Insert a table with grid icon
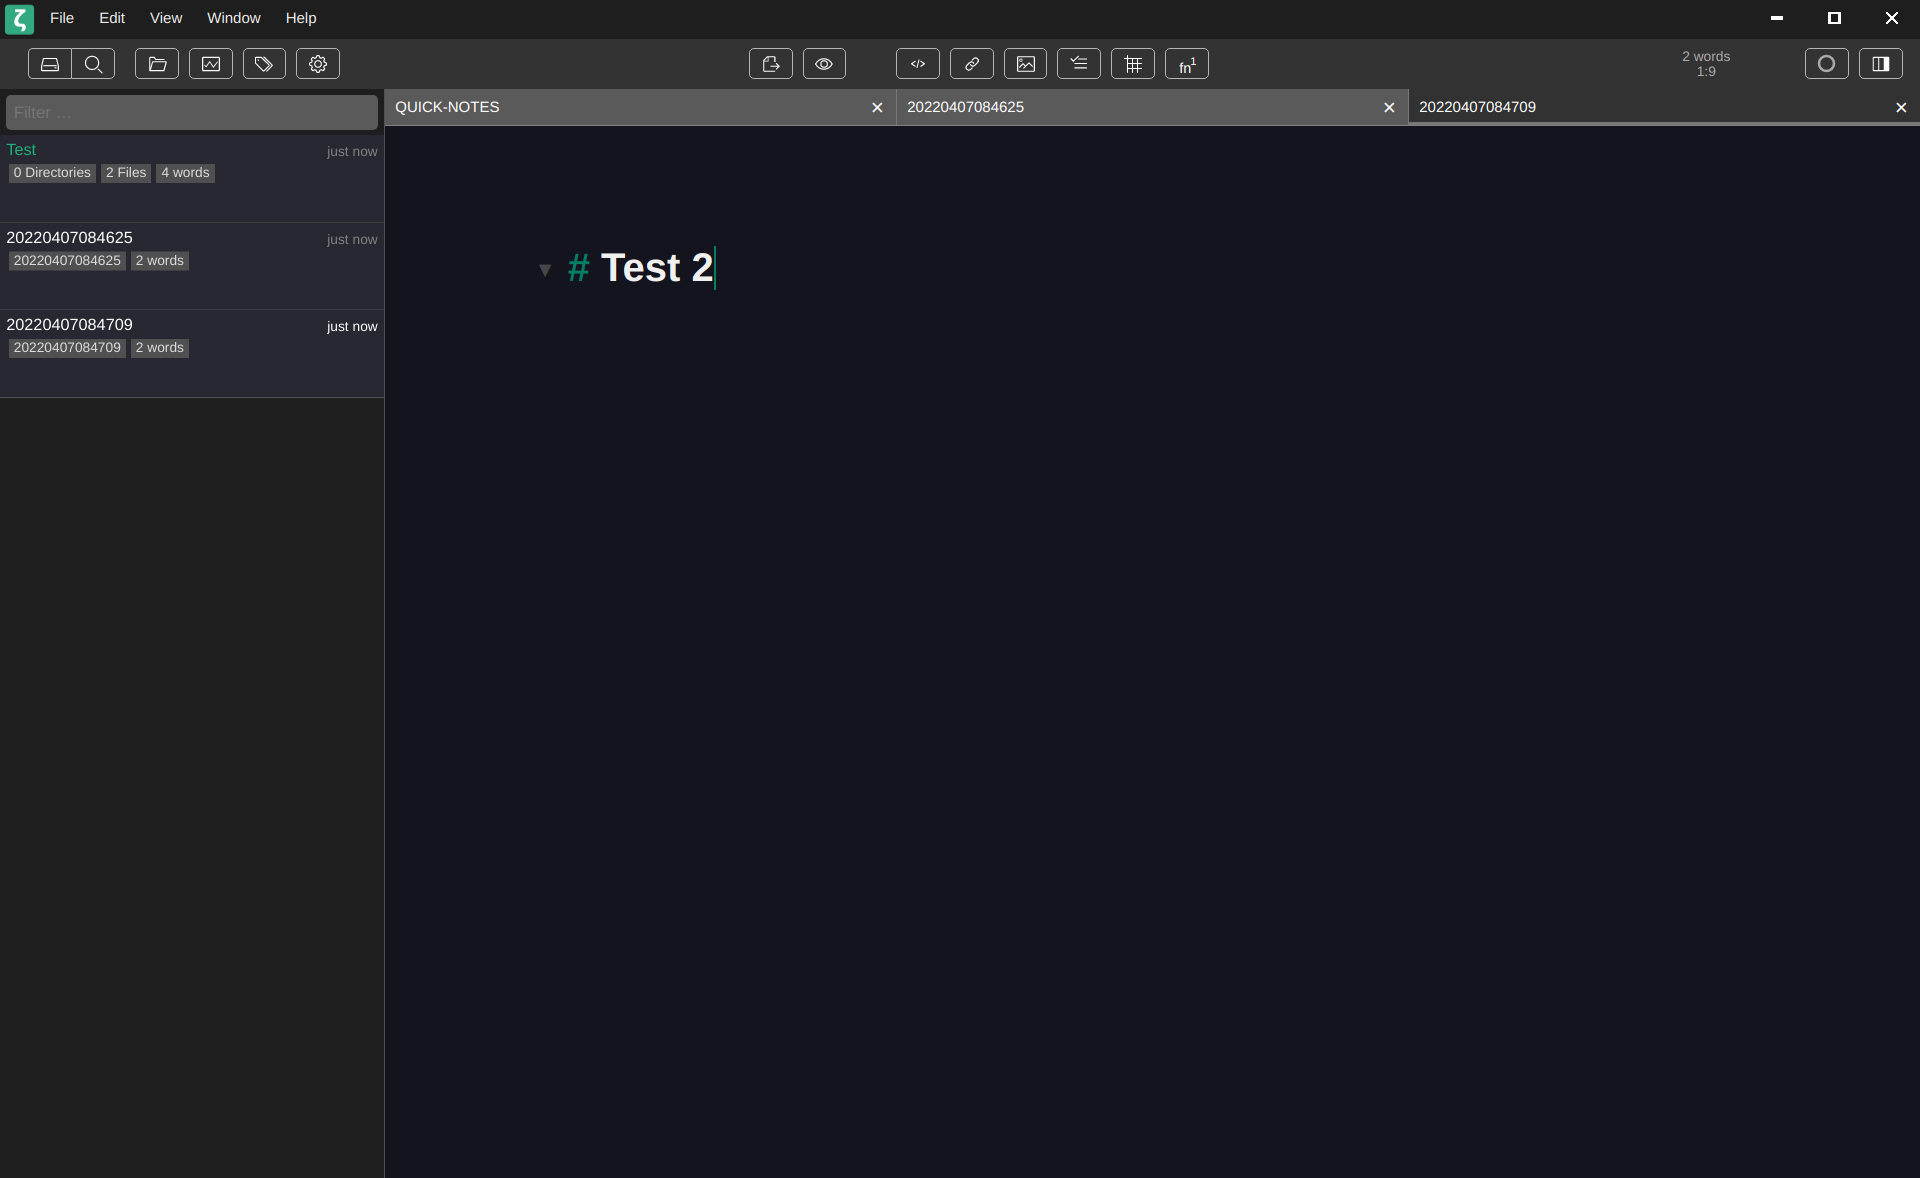Screen dimensions: 1920x1178 coord(1133,64)
